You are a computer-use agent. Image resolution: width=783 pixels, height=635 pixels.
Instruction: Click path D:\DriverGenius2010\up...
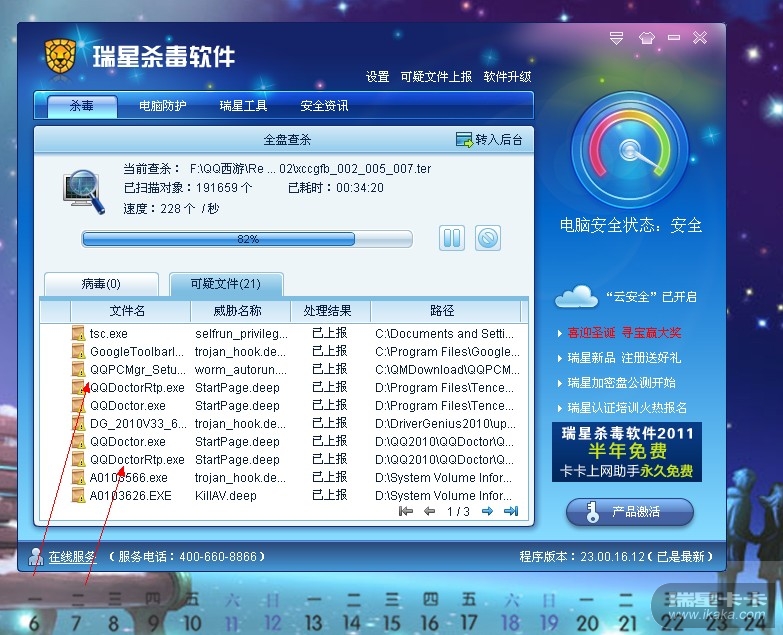coord(445,423)
